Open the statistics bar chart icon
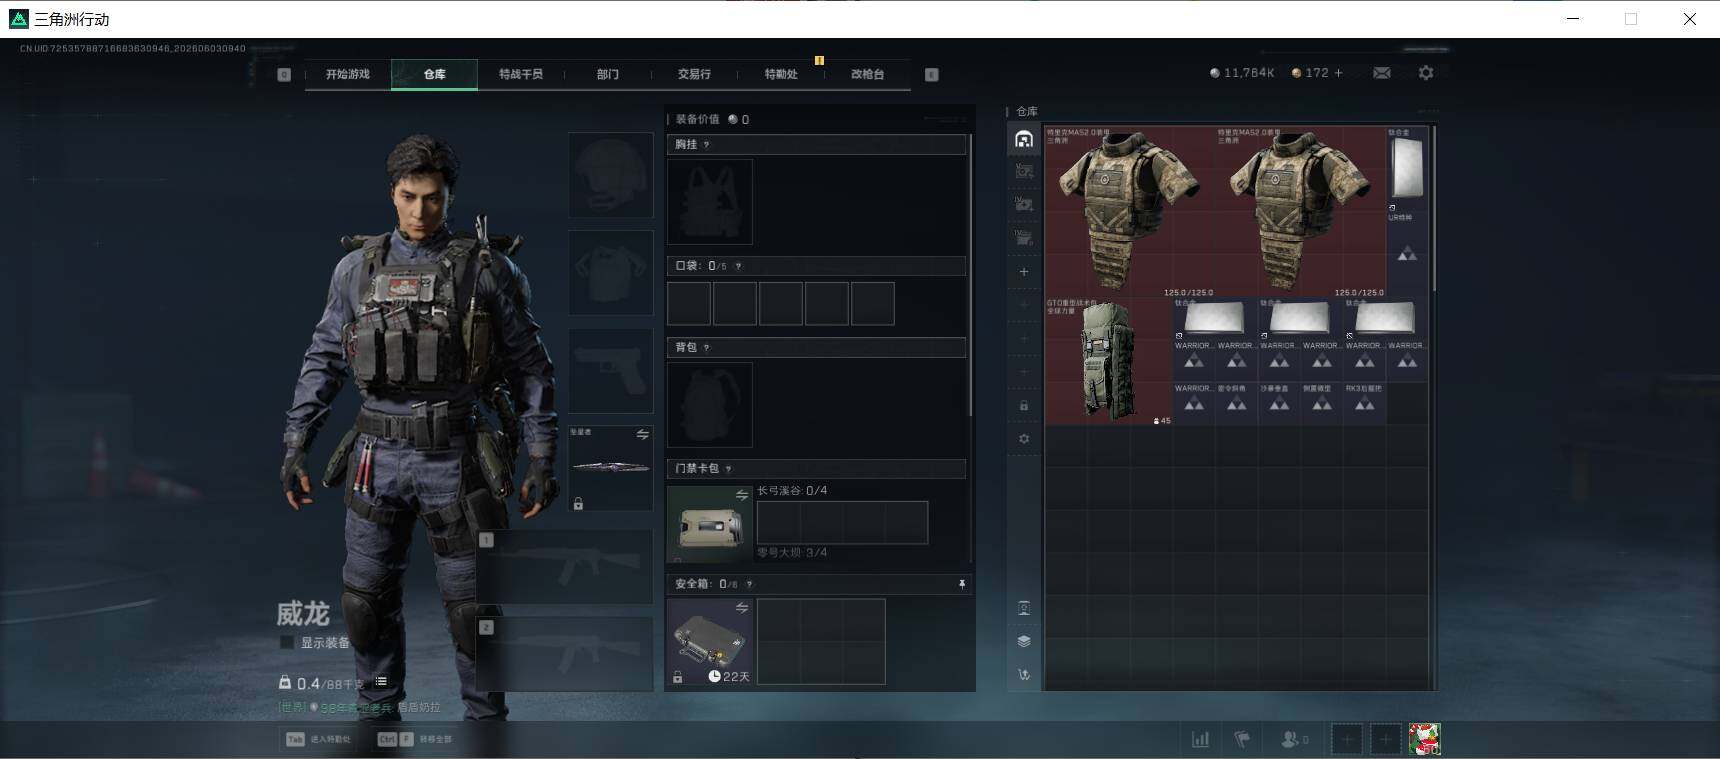 1200,739
